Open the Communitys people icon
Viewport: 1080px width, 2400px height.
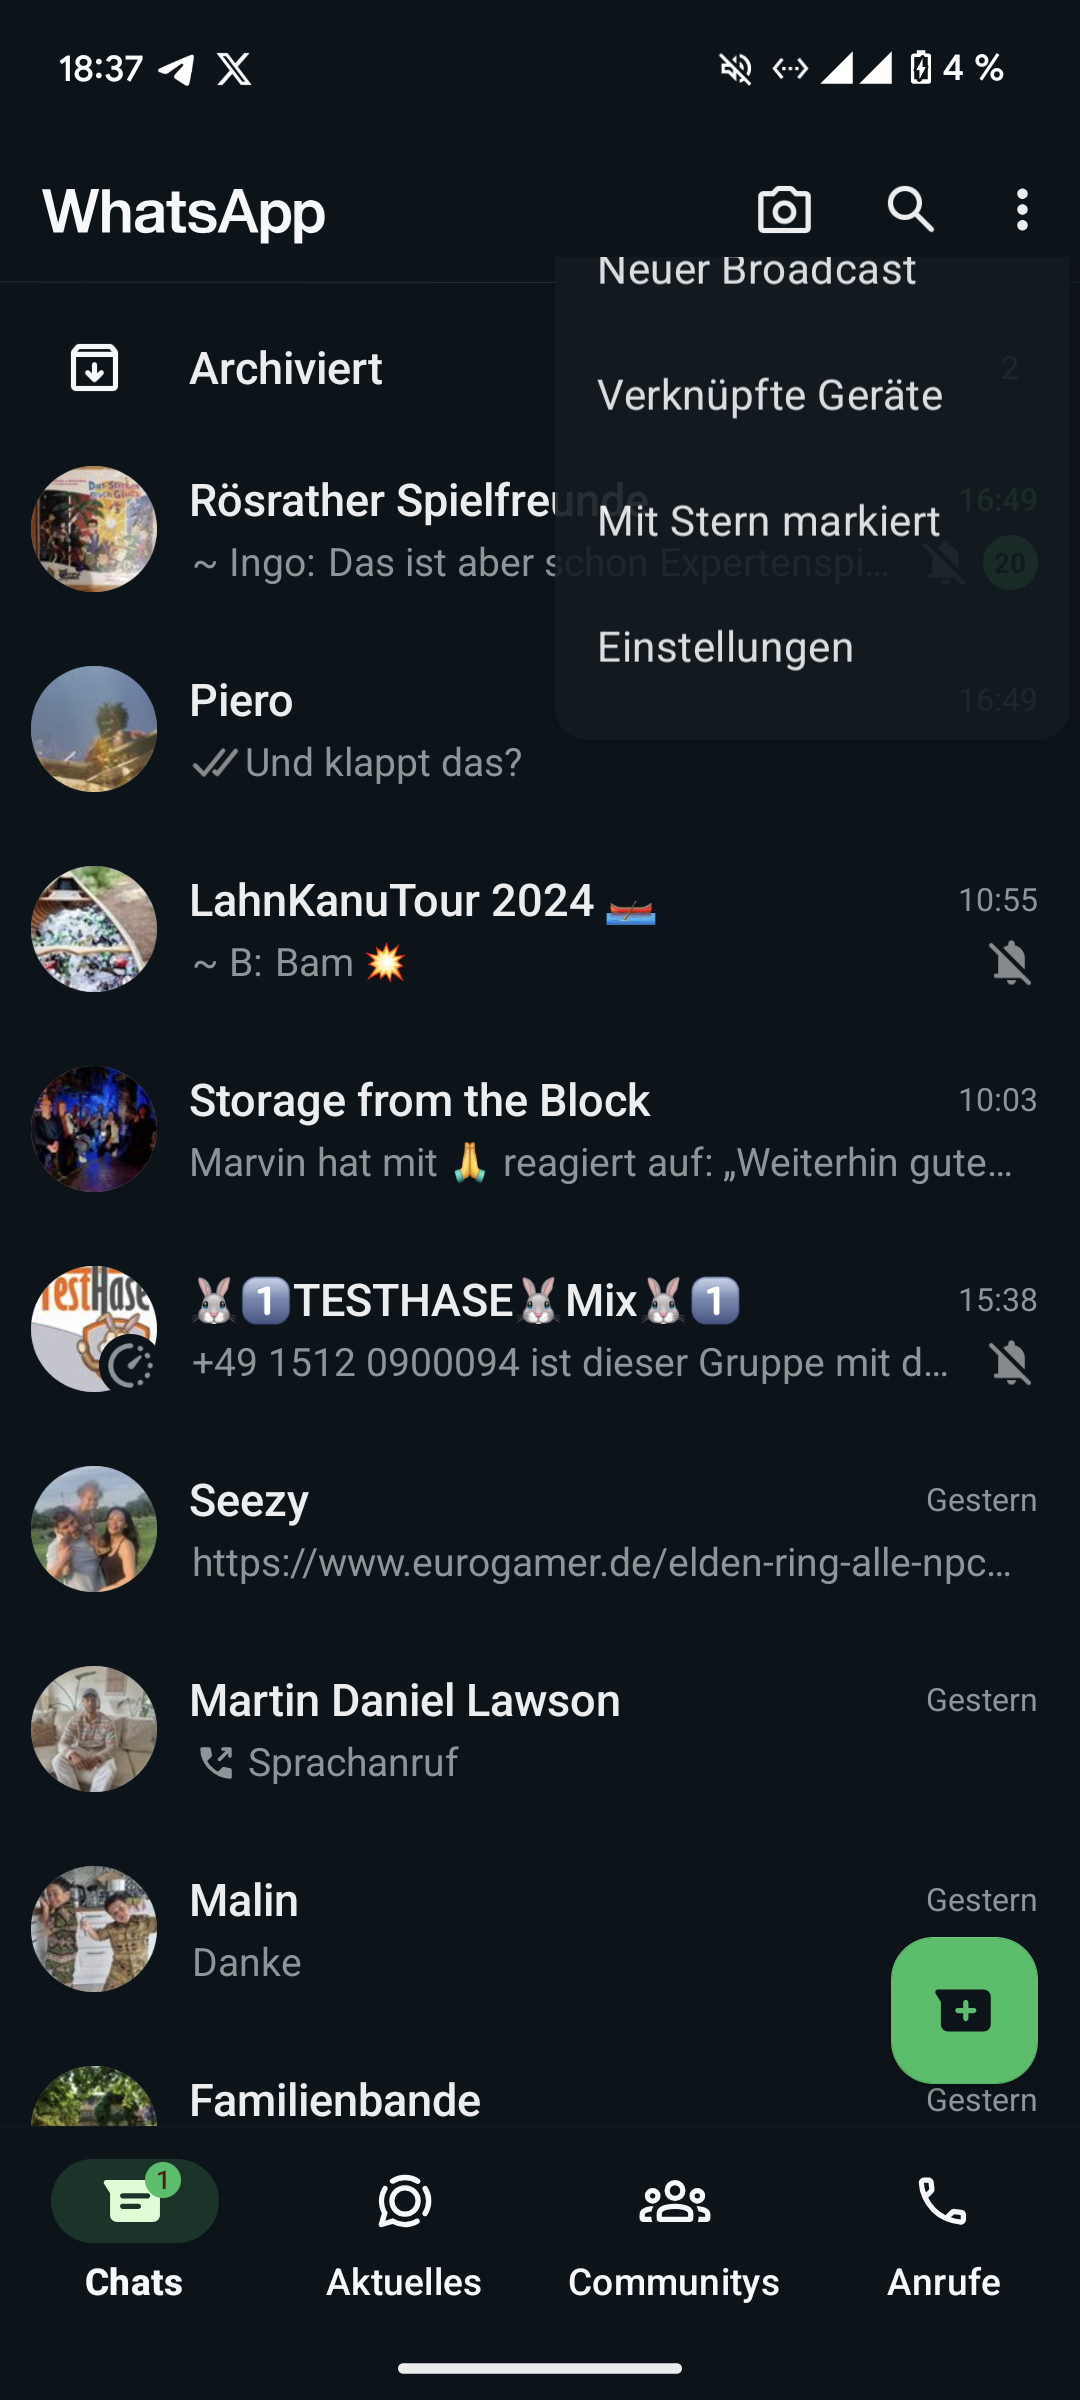coord(674,2202)
